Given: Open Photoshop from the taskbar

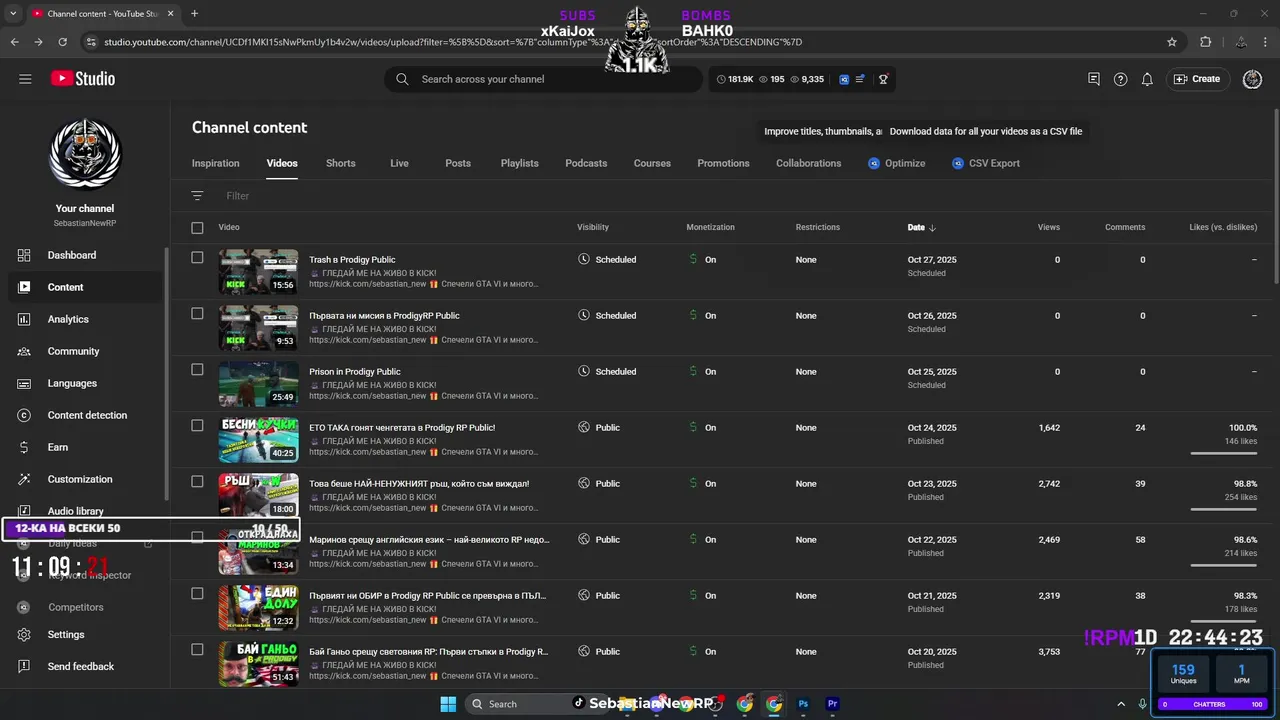Looking at the screenshot, I should pyautogui.click(x=803, y=704).
